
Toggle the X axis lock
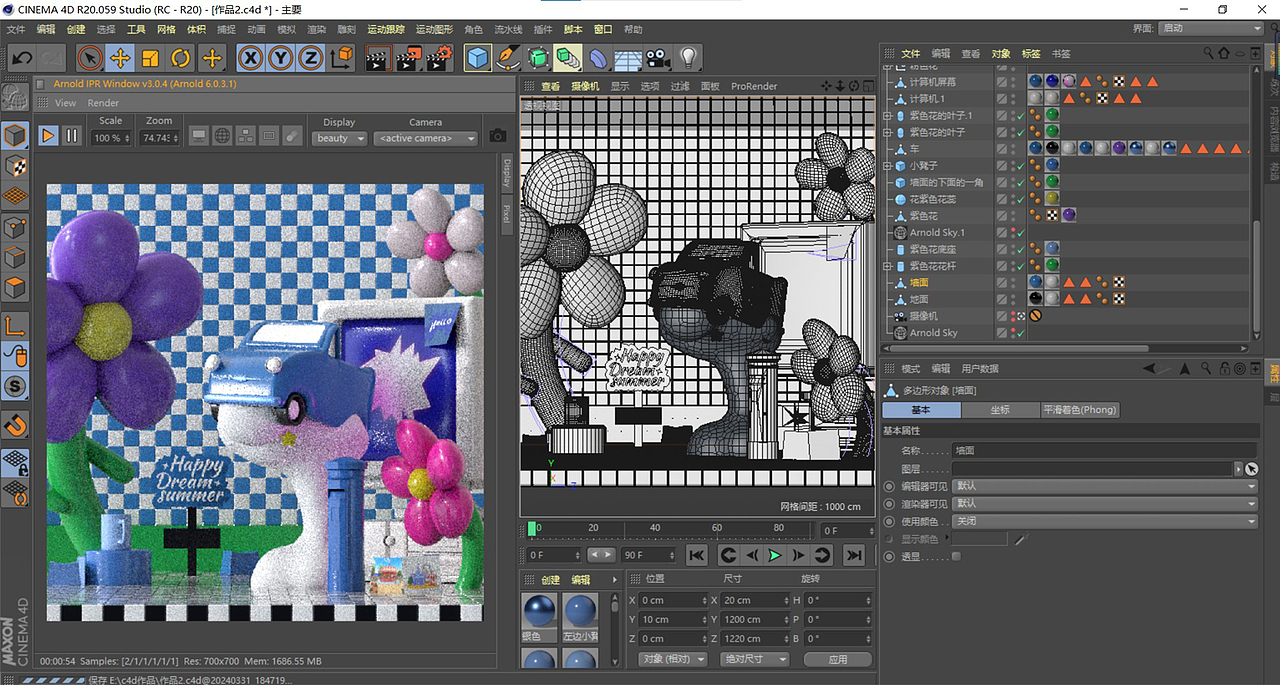[250, 58]
